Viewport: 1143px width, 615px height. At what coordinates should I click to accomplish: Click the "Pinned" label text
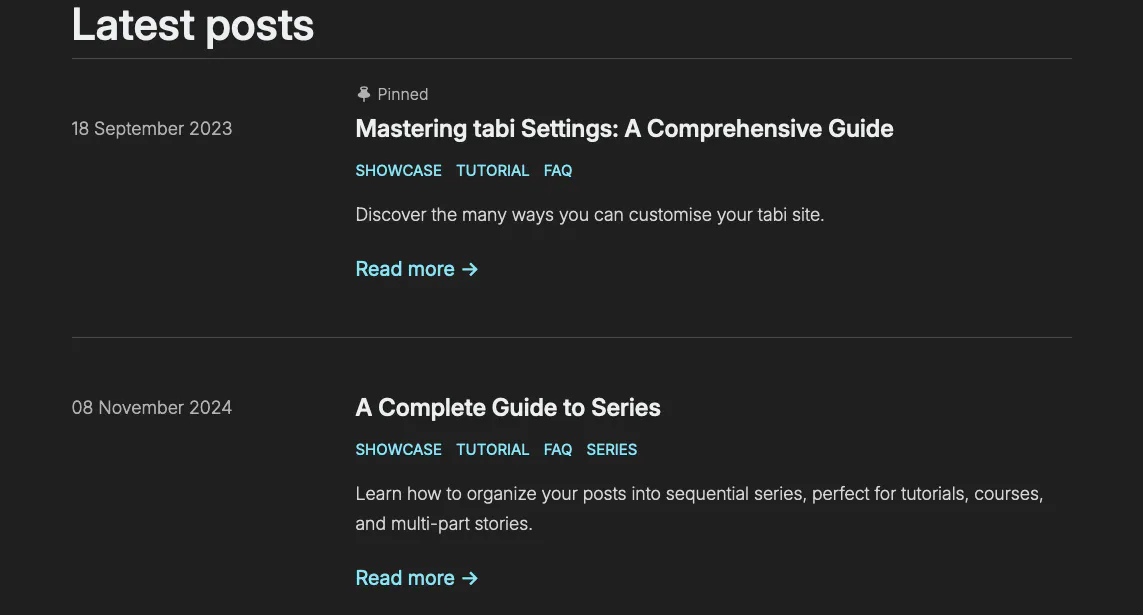403,94
